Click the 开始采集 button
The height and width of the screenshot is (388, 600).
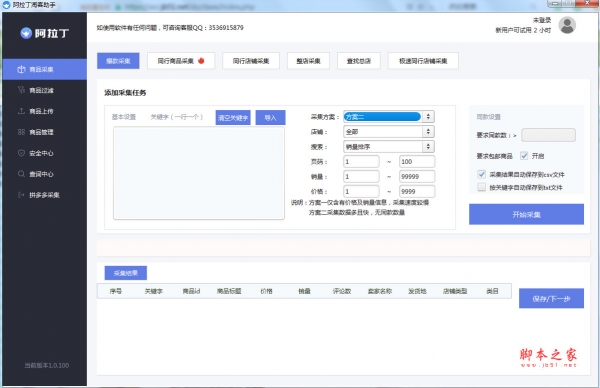pos(526,214)
